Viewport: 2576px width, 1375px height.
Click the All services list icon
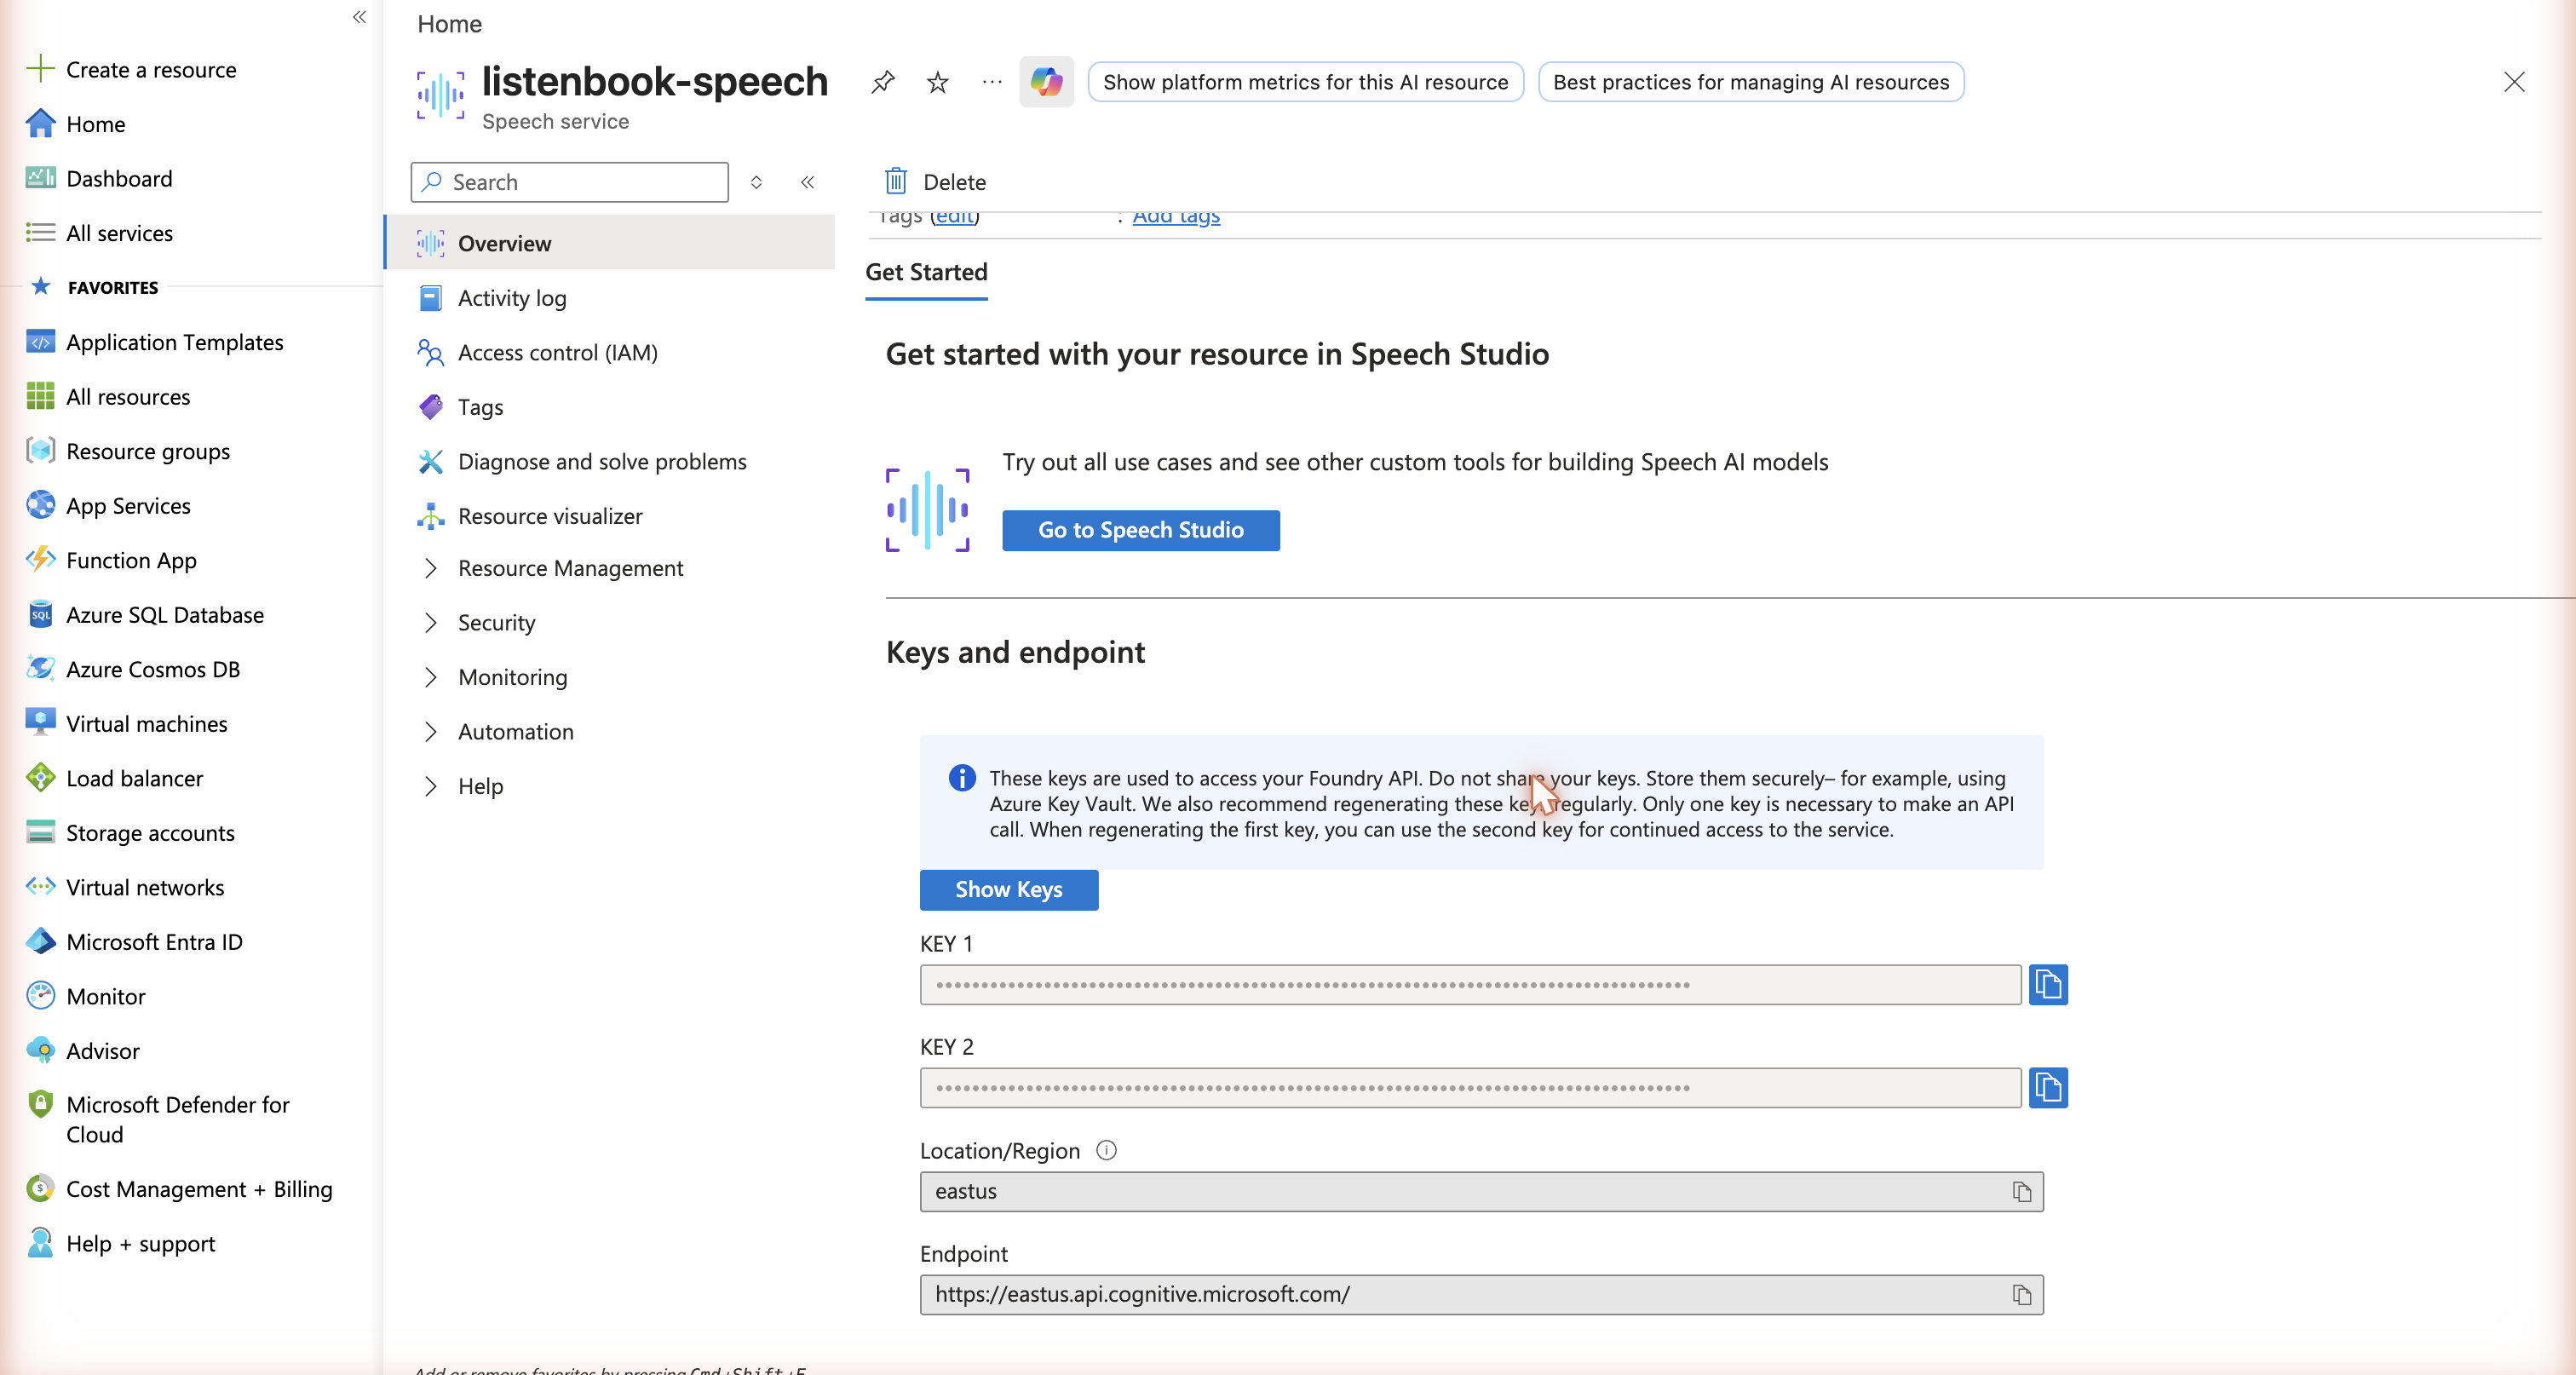(x=40, y=232)
